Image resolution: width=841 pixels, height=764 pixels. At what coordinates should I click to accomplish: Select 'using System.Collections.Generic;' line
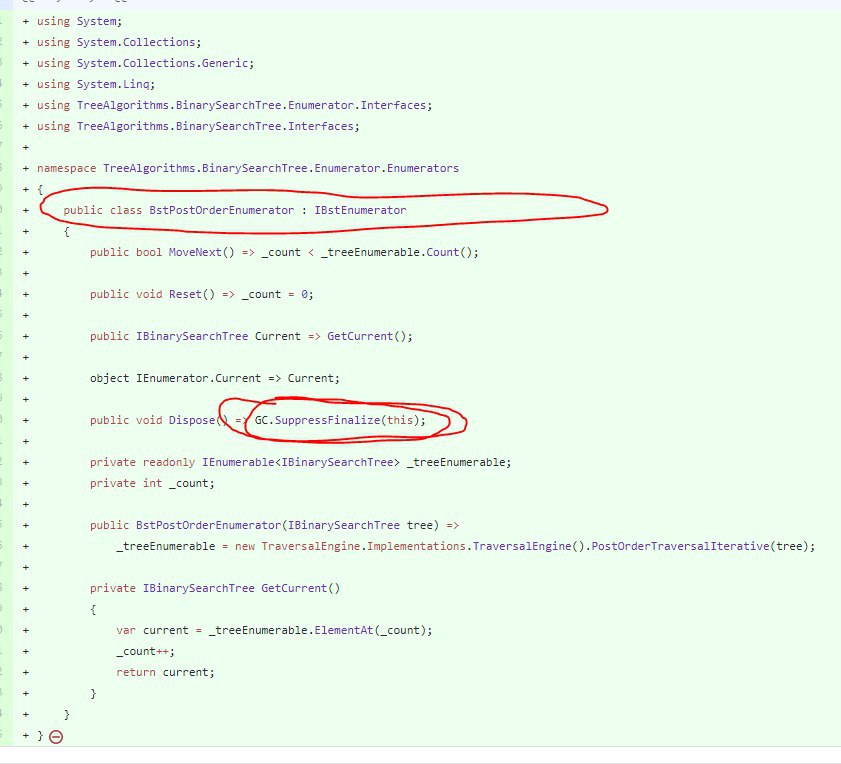click(x=145, y=63)
